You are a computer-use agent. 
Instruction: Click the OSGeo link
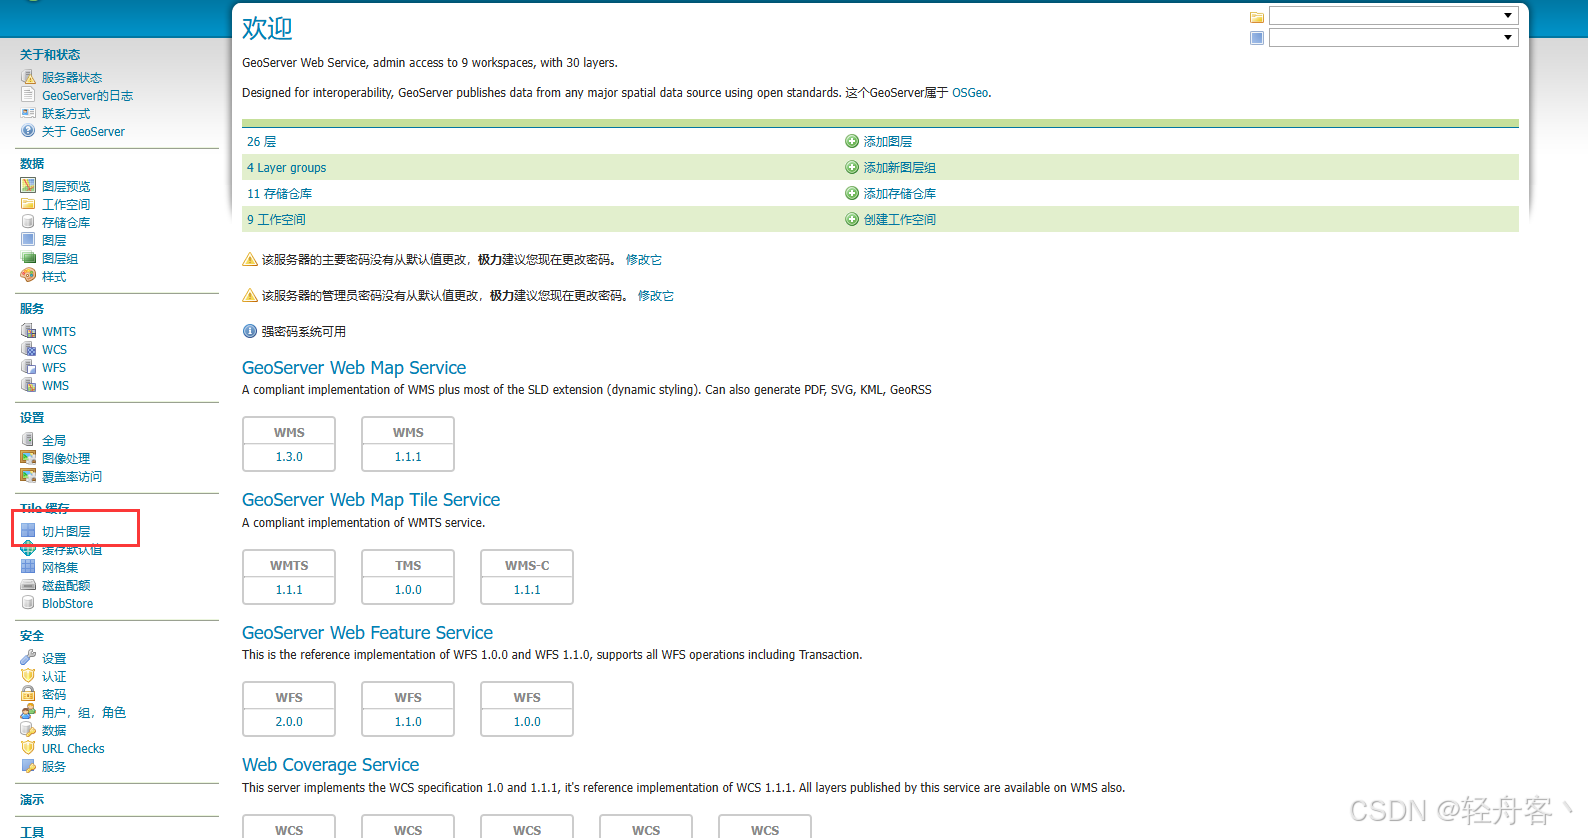pyautogui.click(x=970, y=93)
